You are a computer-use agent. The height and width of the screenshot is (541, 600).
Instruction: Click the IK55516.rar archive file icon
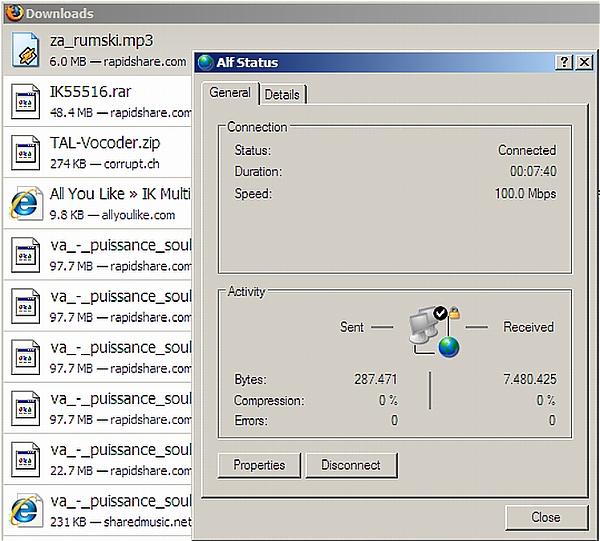pos(25,101)
